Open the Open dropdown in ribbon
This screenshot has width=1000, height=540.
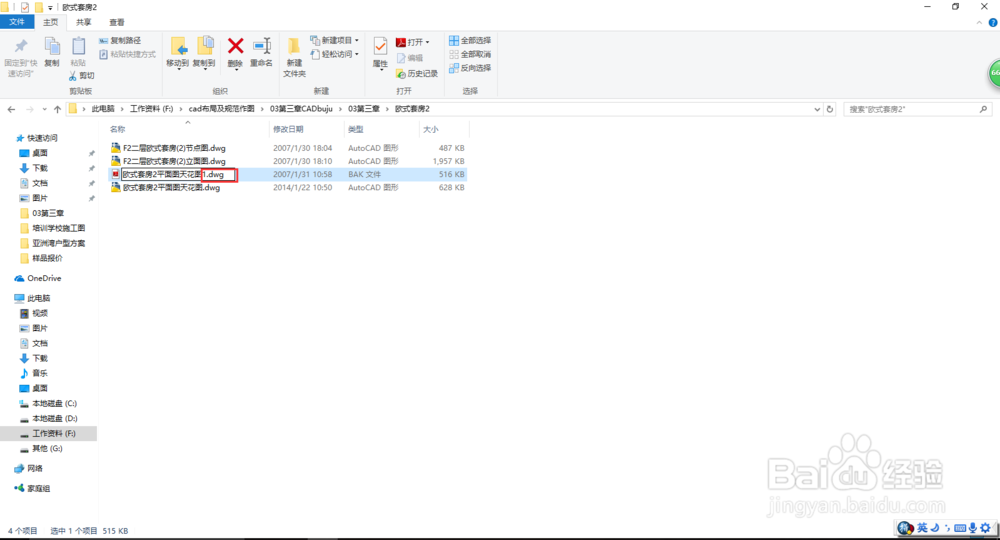413,42
